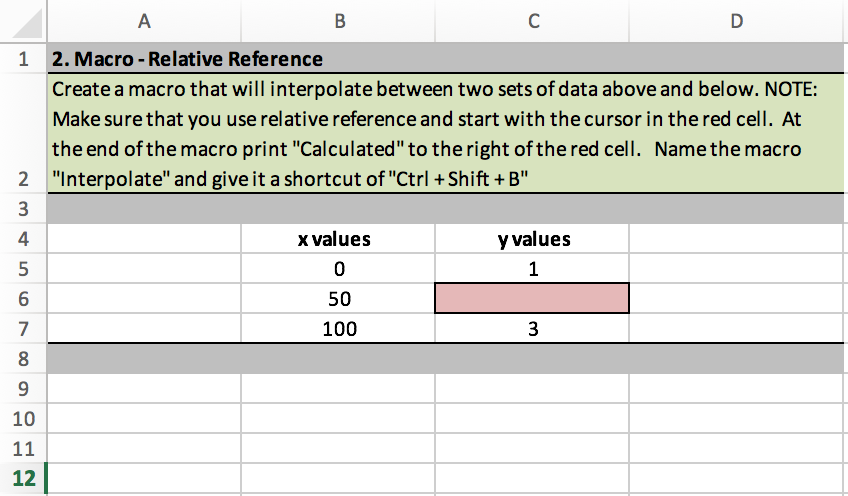Screen dimensions: 848x496
Task: Click the red interpolation cell C6
Action: point(532,298)
